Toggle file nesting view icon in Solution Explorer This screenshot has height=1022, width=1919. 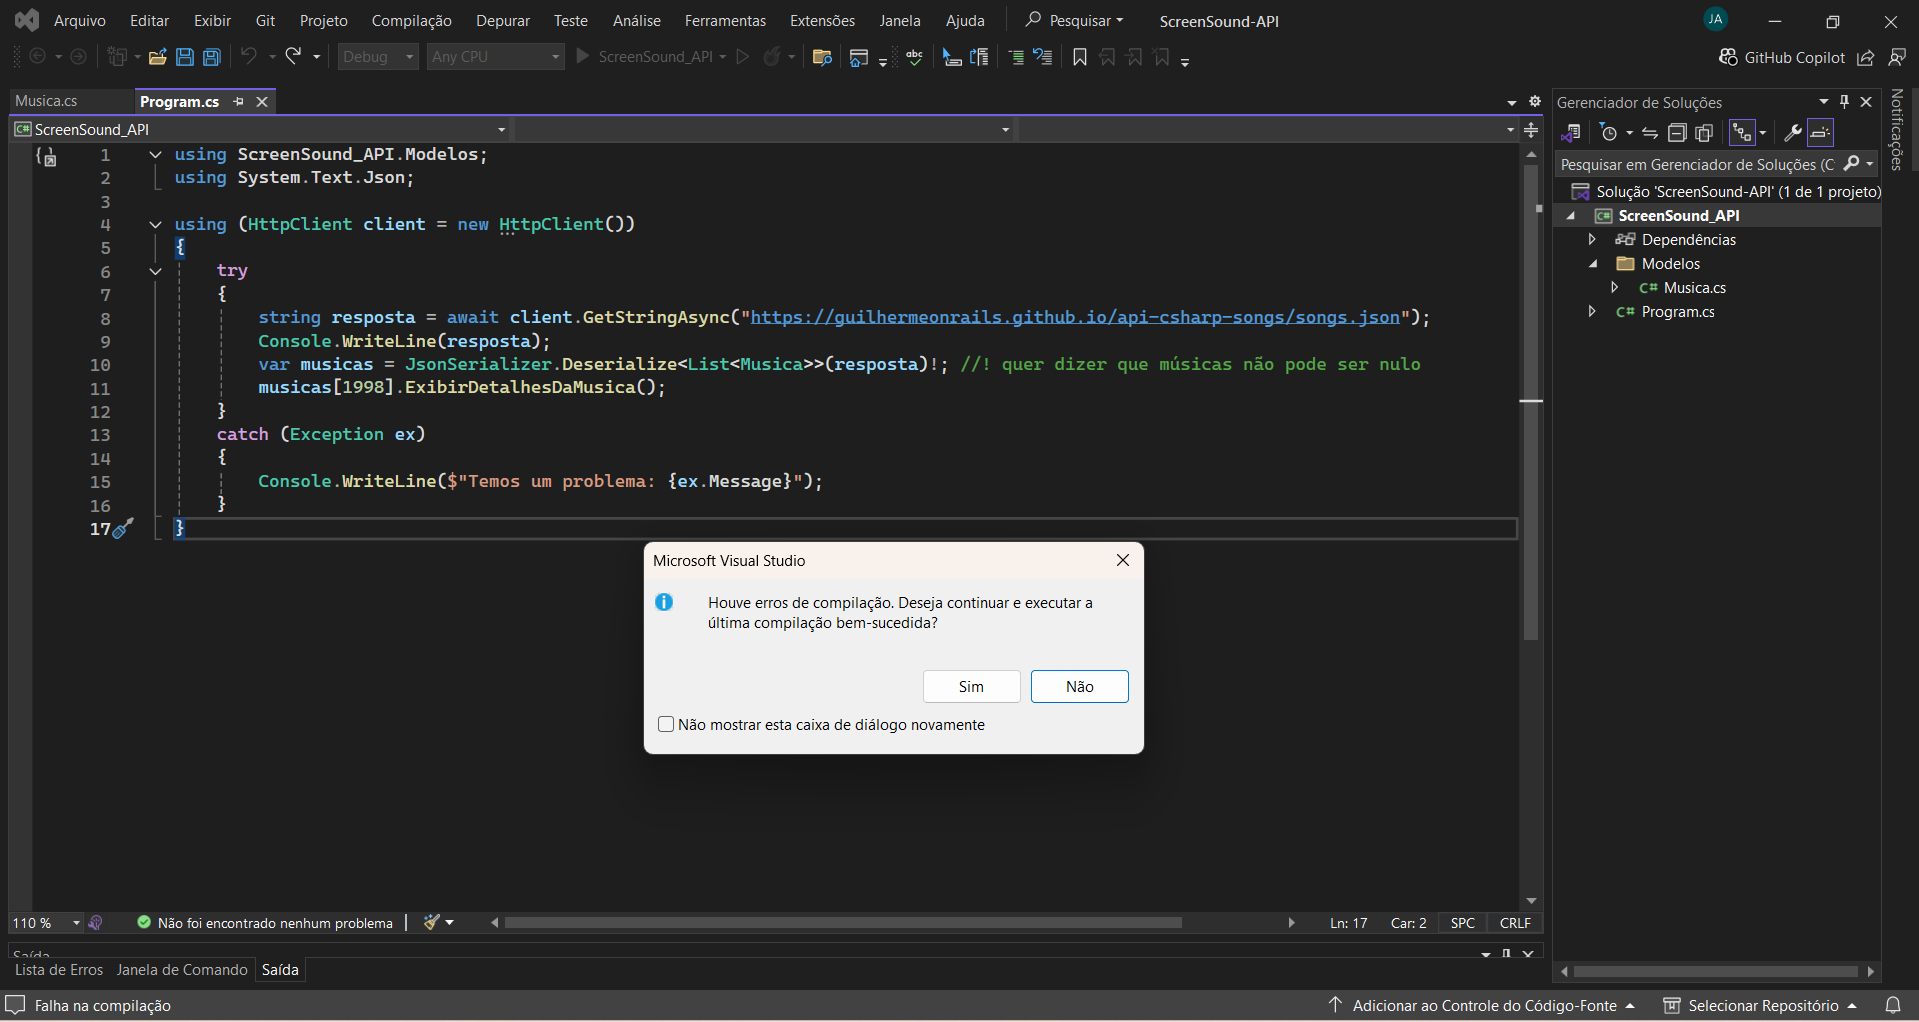coord(1742,133)
